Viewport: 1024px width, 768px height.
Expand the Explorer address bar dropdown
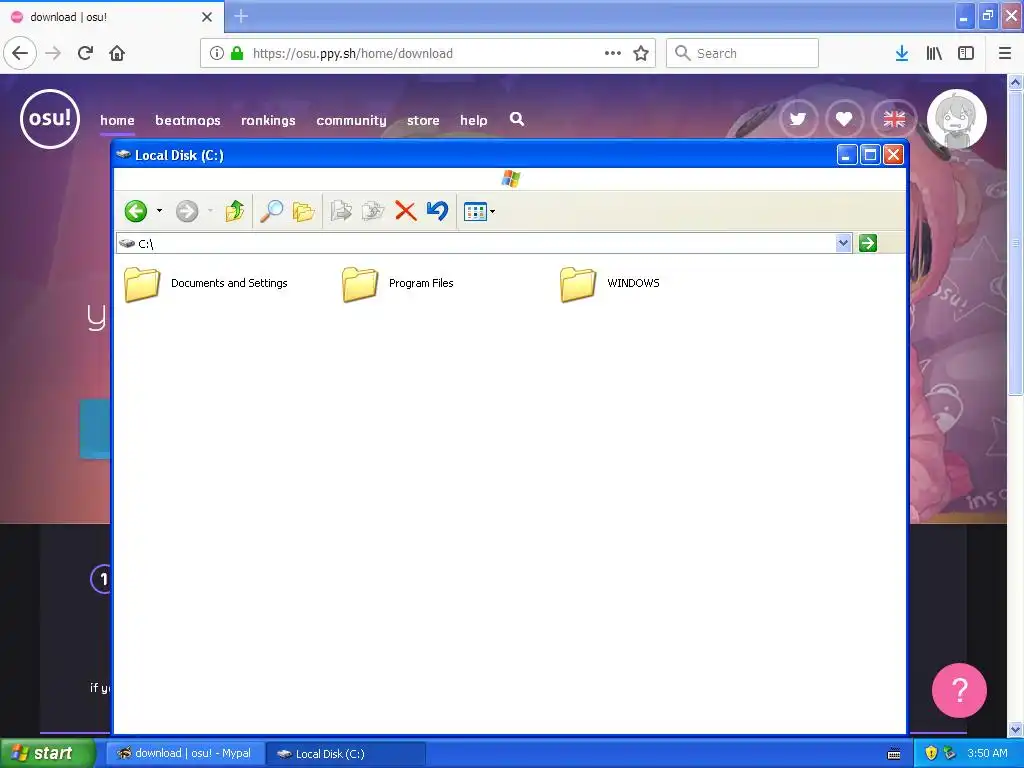[x=843, y=243]
